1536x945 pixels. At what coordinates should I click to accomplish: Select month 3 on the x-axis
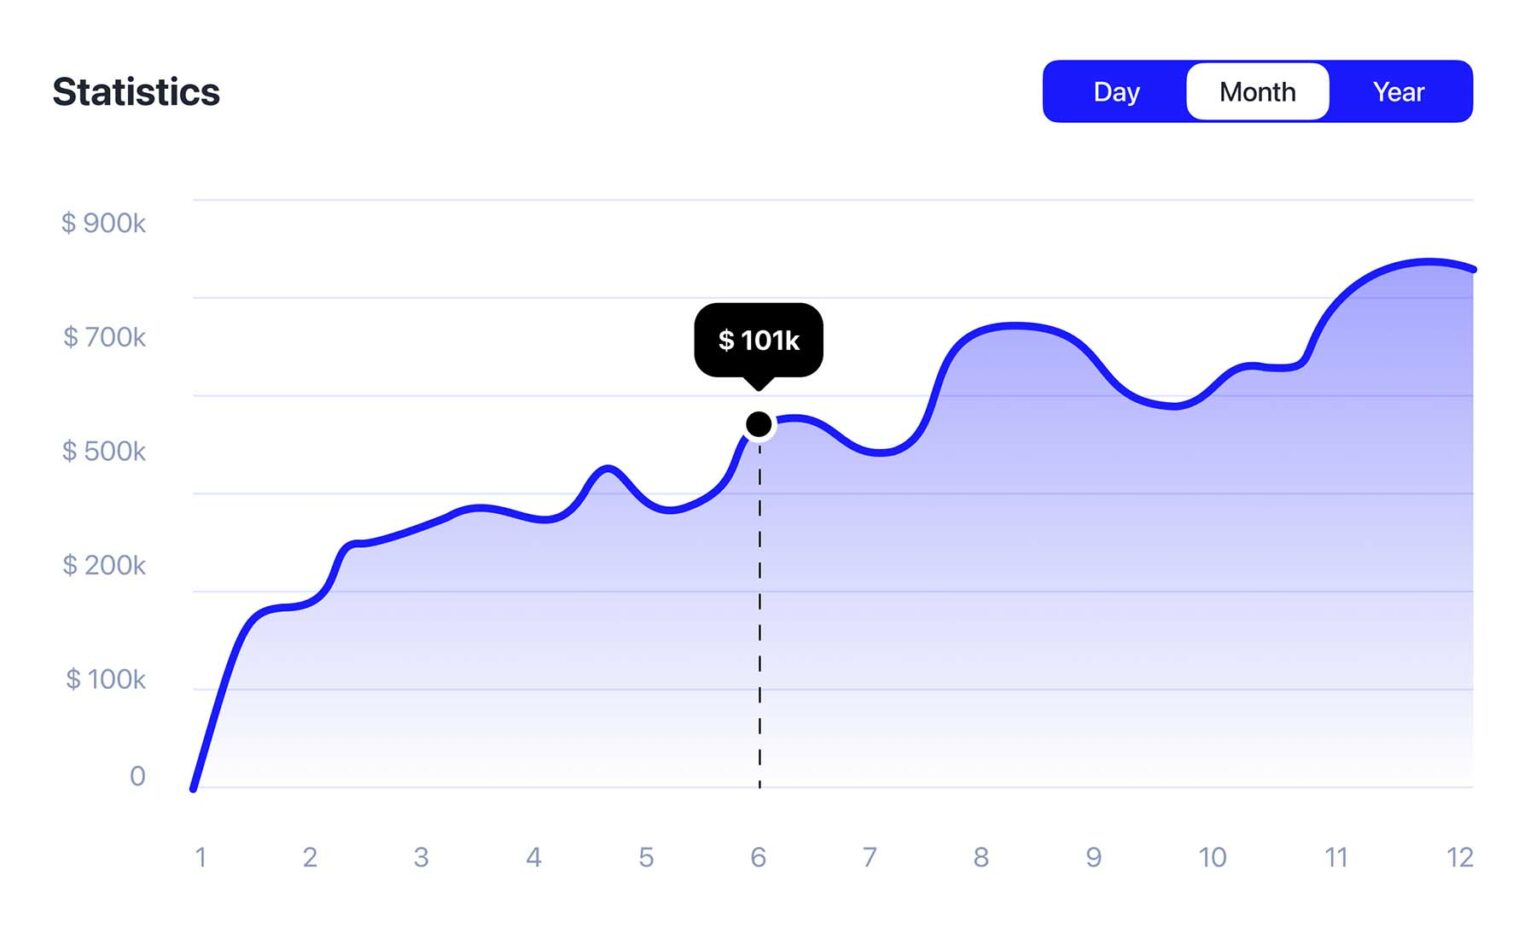(421, 857)
